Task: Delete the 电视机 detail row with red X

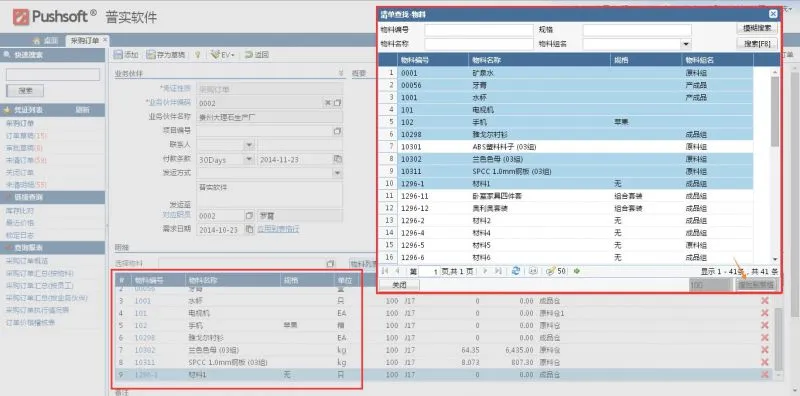Action: [764, 313]
